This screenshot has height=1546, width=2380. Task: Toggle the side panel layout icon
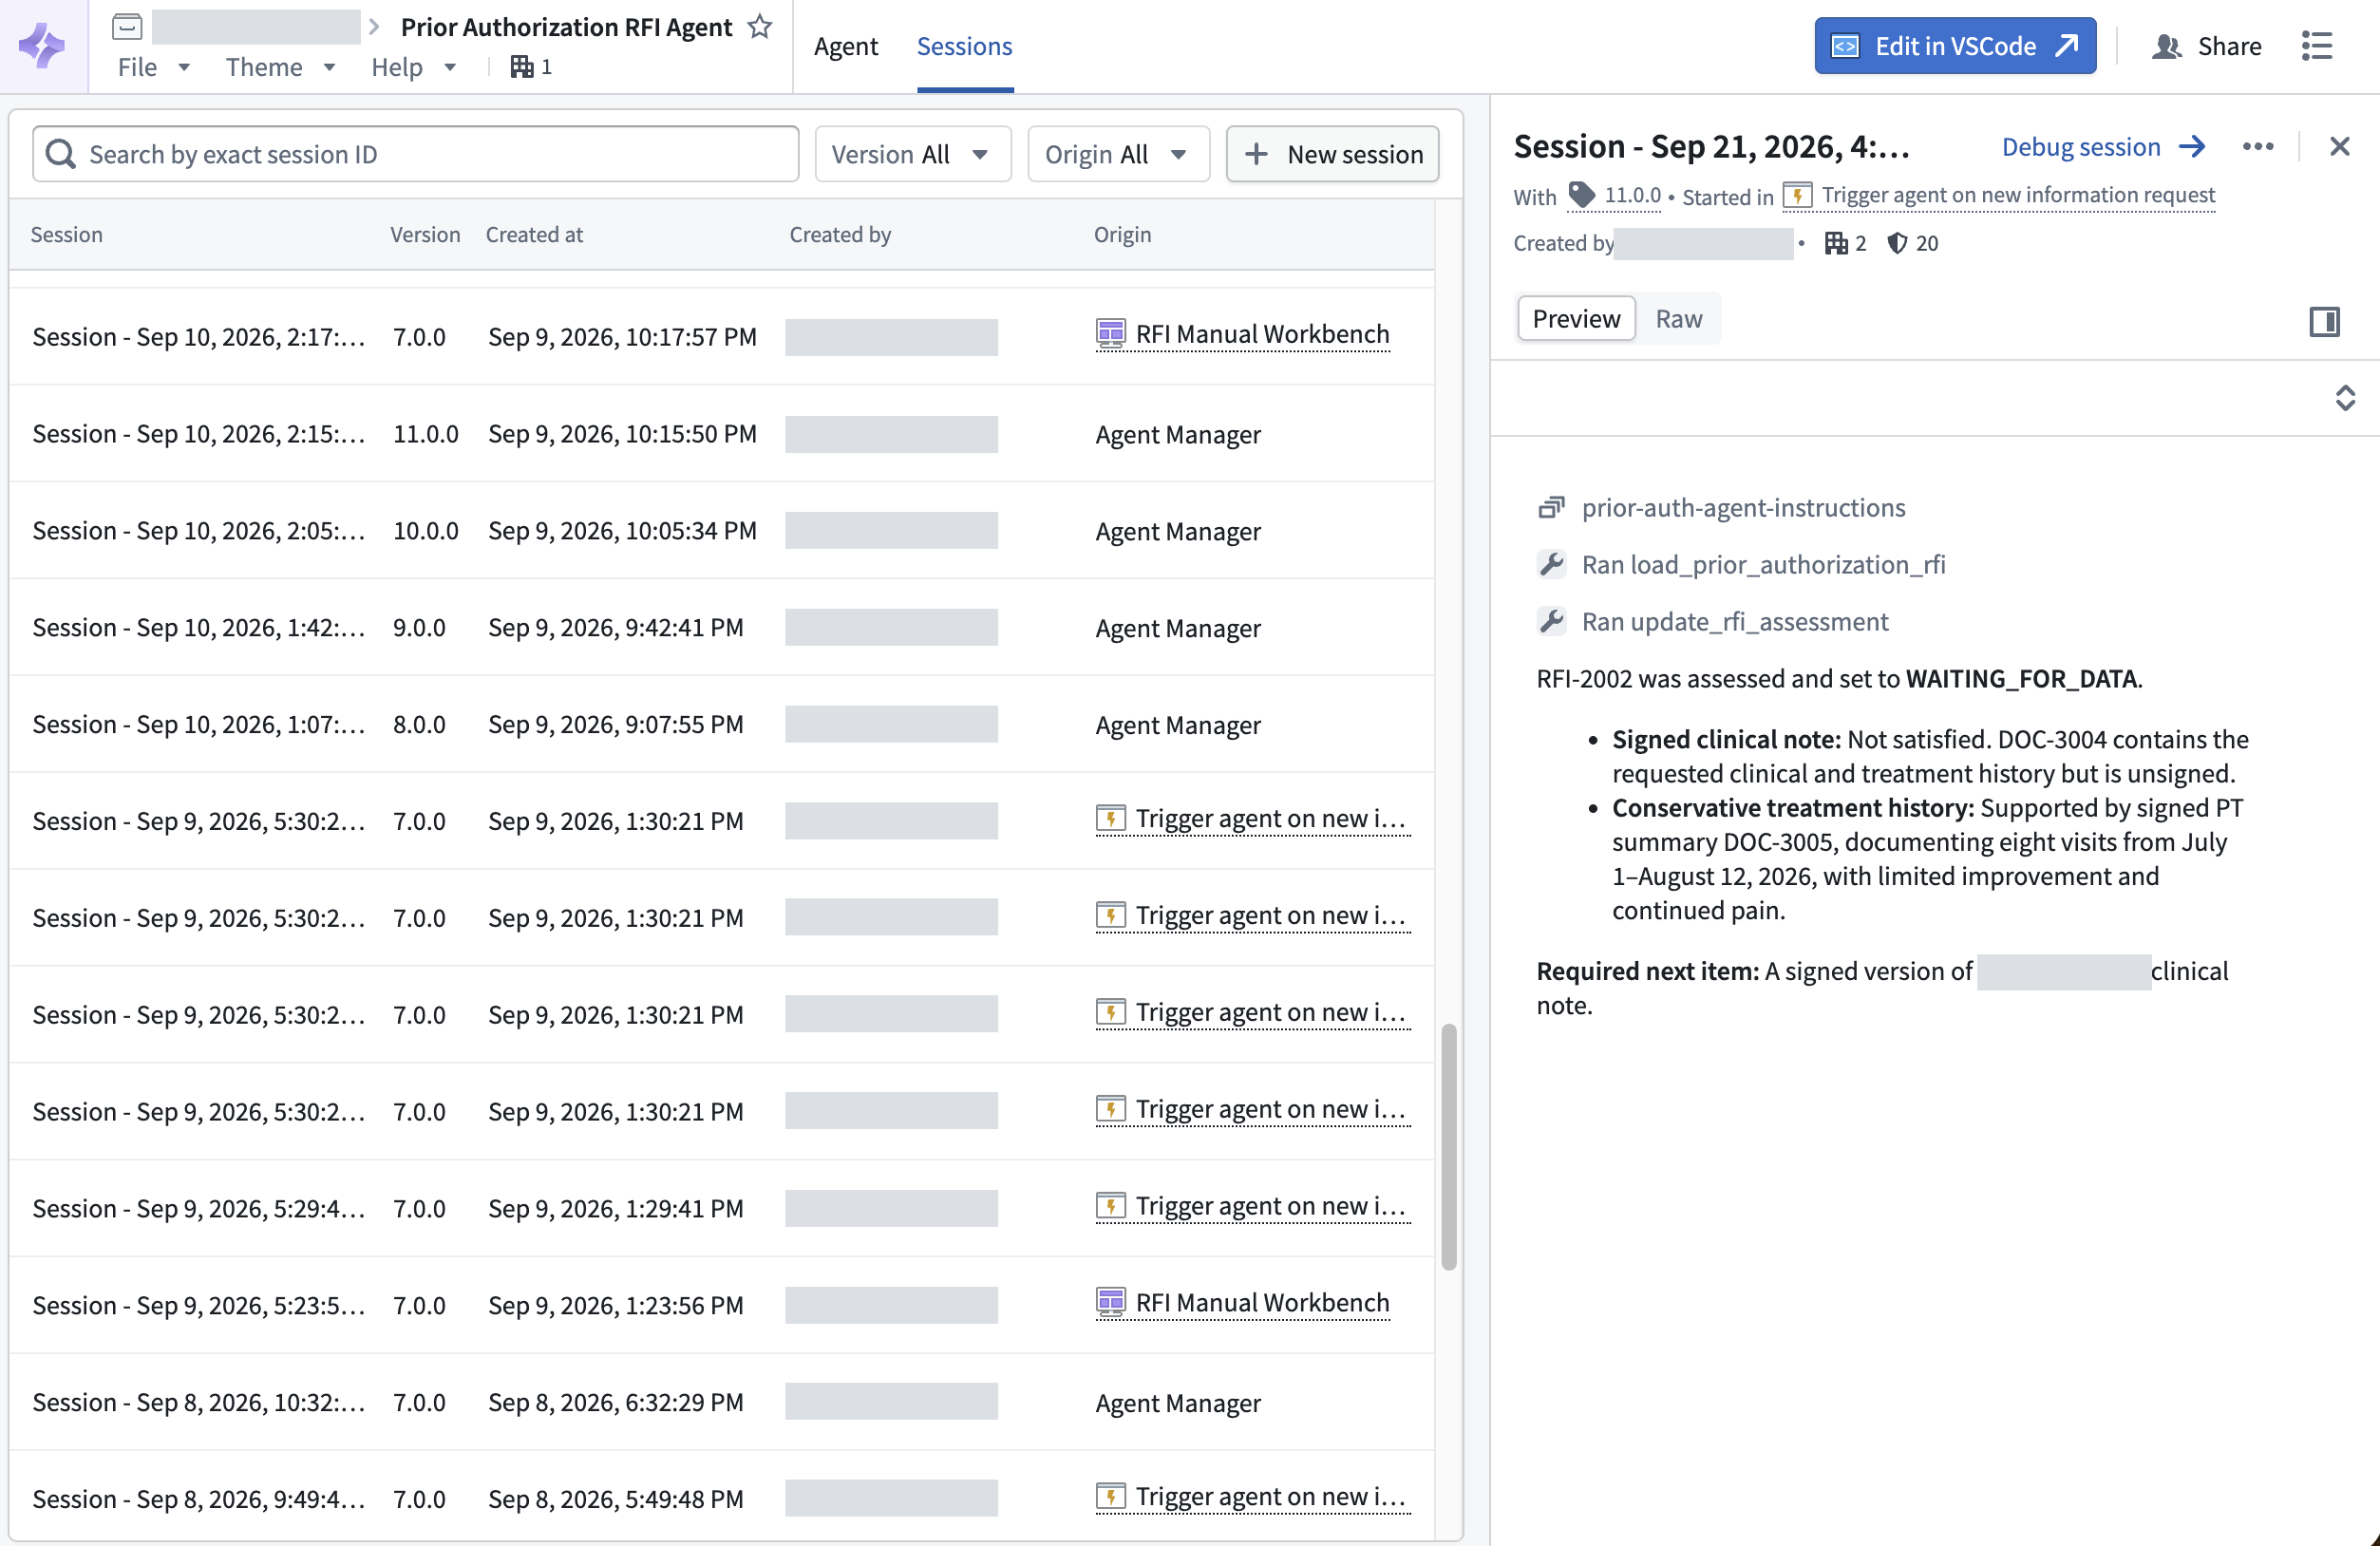(2325, 321)
